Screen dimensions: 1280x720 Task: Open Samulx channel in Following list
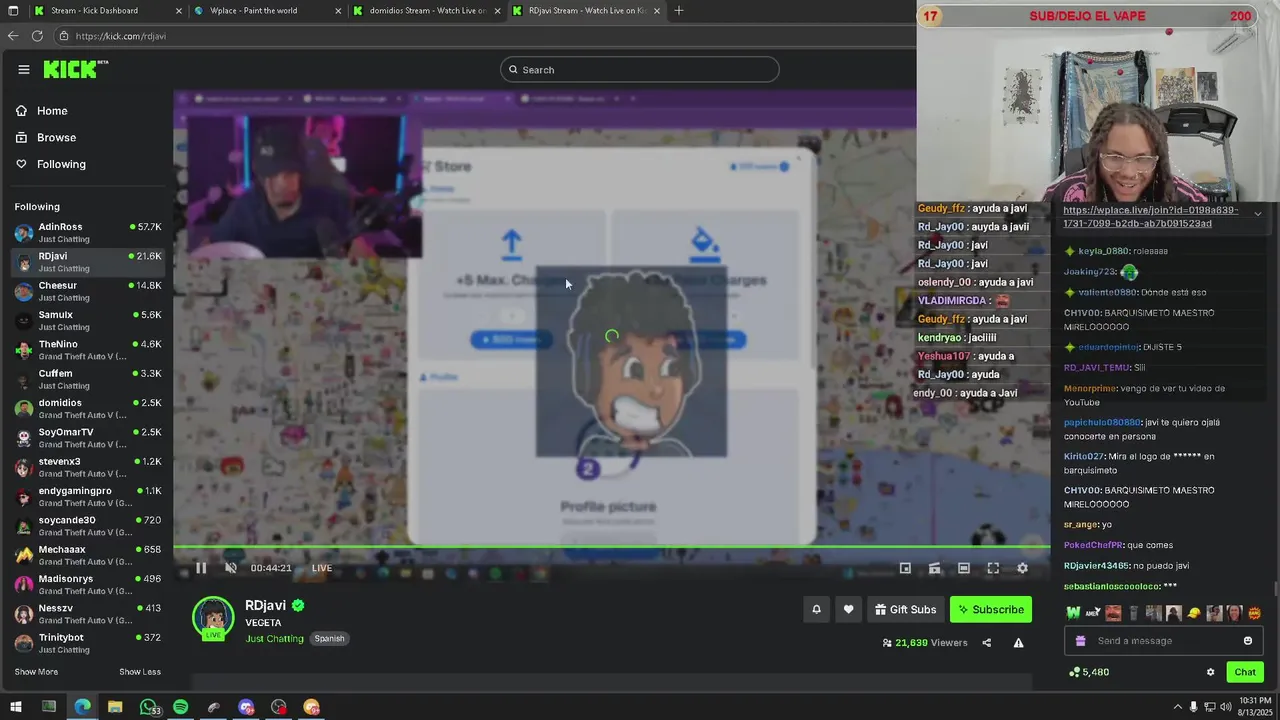point(88,320)
